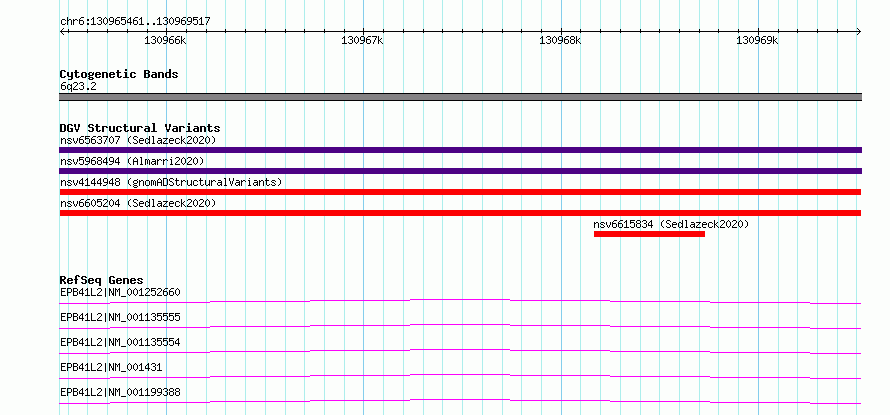Click the 130968k ruler tick label
Screen dimensions: 890x415
[561, 40]
